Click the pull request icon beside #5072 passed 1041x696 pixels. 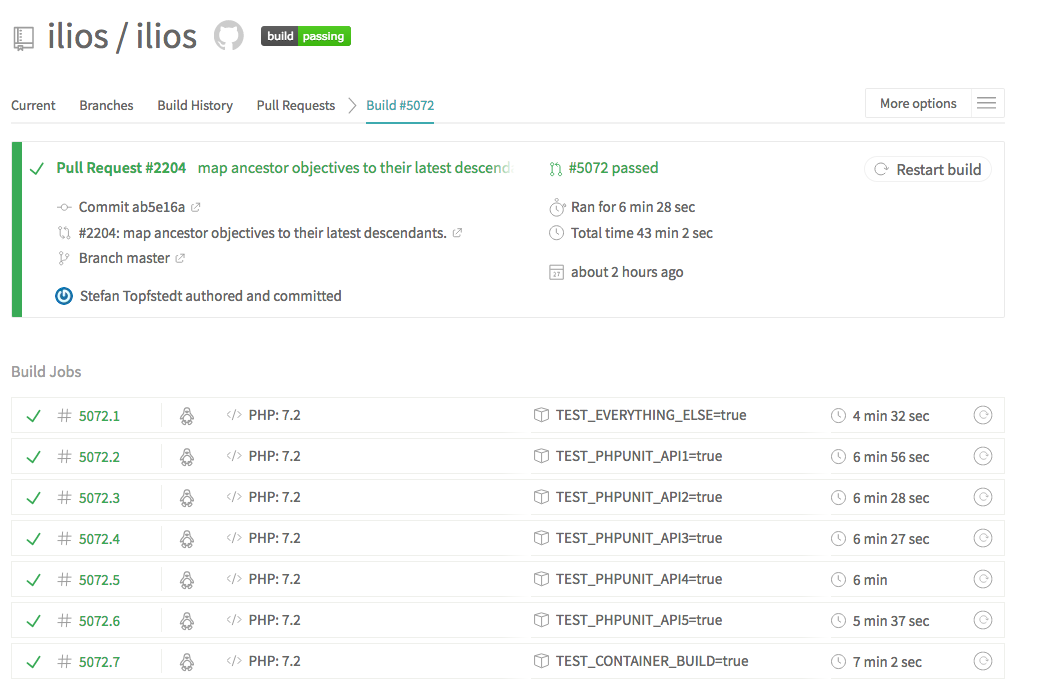click(x=556, y=169)
